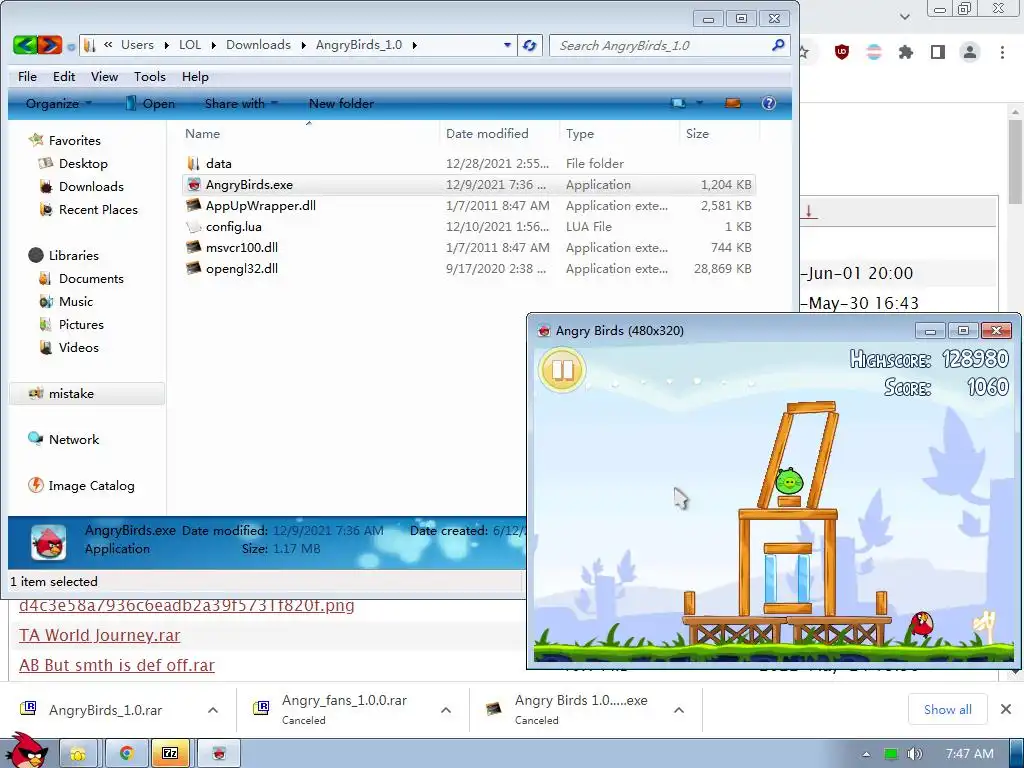
Task: Open the Explorer help icon
Action: (x=769, y=103)
